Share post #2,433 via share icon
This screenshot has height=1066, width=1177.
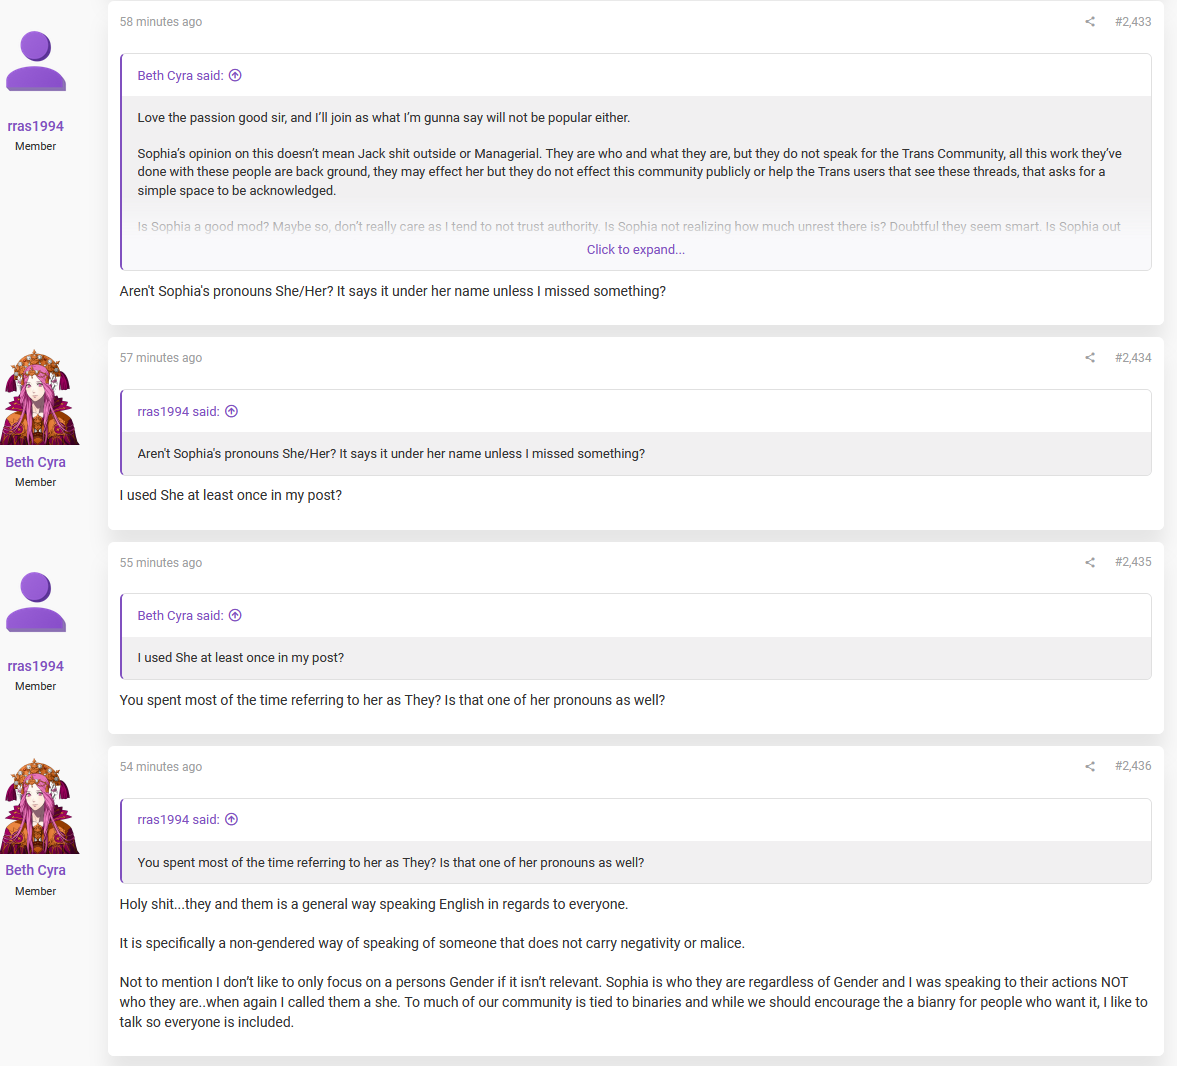pyautogui.click(x=1090, y=22)
